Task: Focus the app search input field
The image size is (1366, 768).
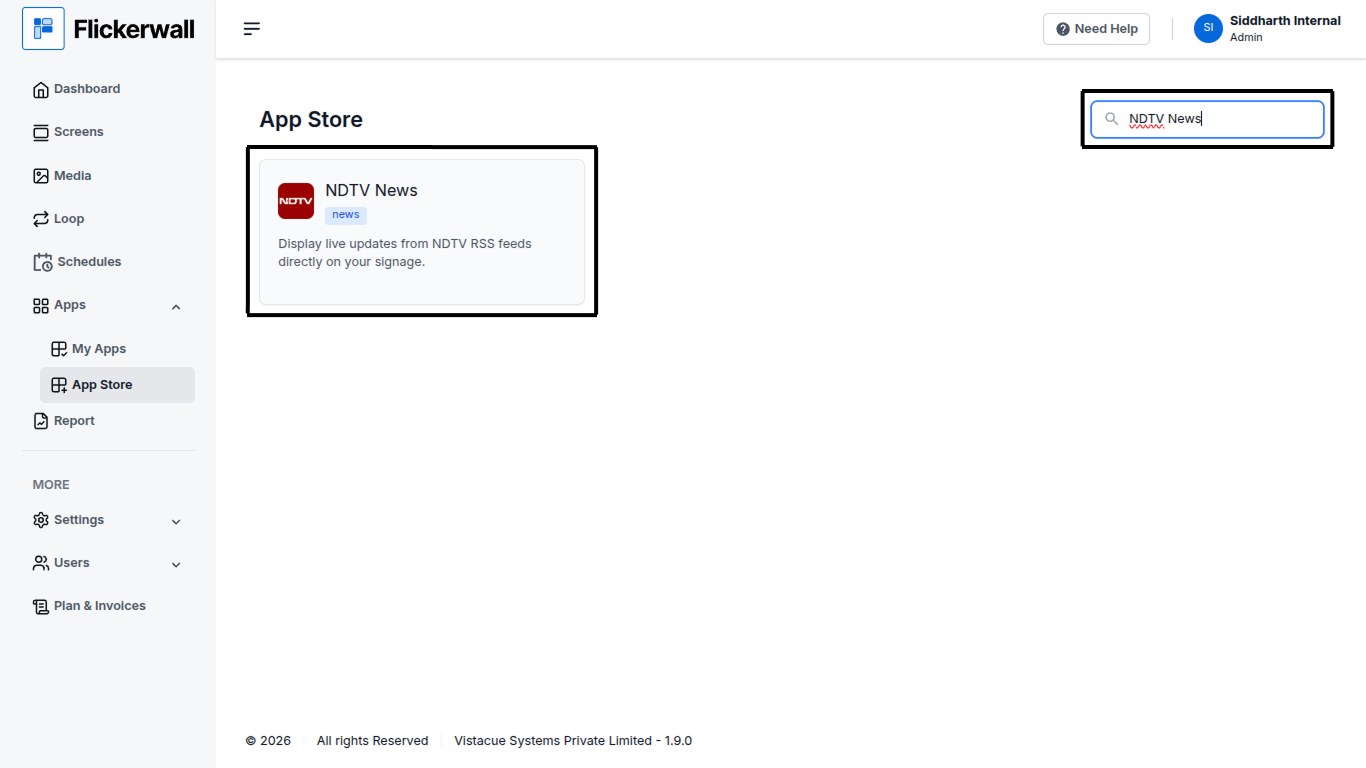Action: [1207, 119]
